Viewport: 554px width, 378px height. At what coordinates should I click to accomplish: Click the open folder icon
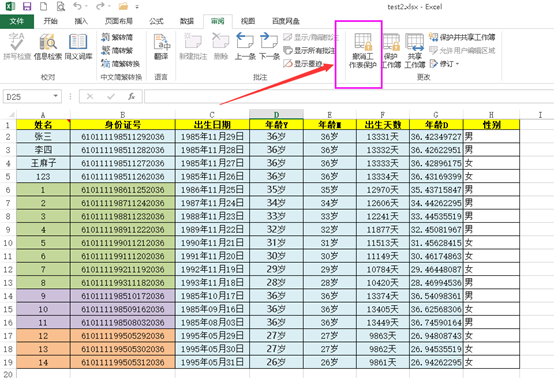click(x=123, y=6)
